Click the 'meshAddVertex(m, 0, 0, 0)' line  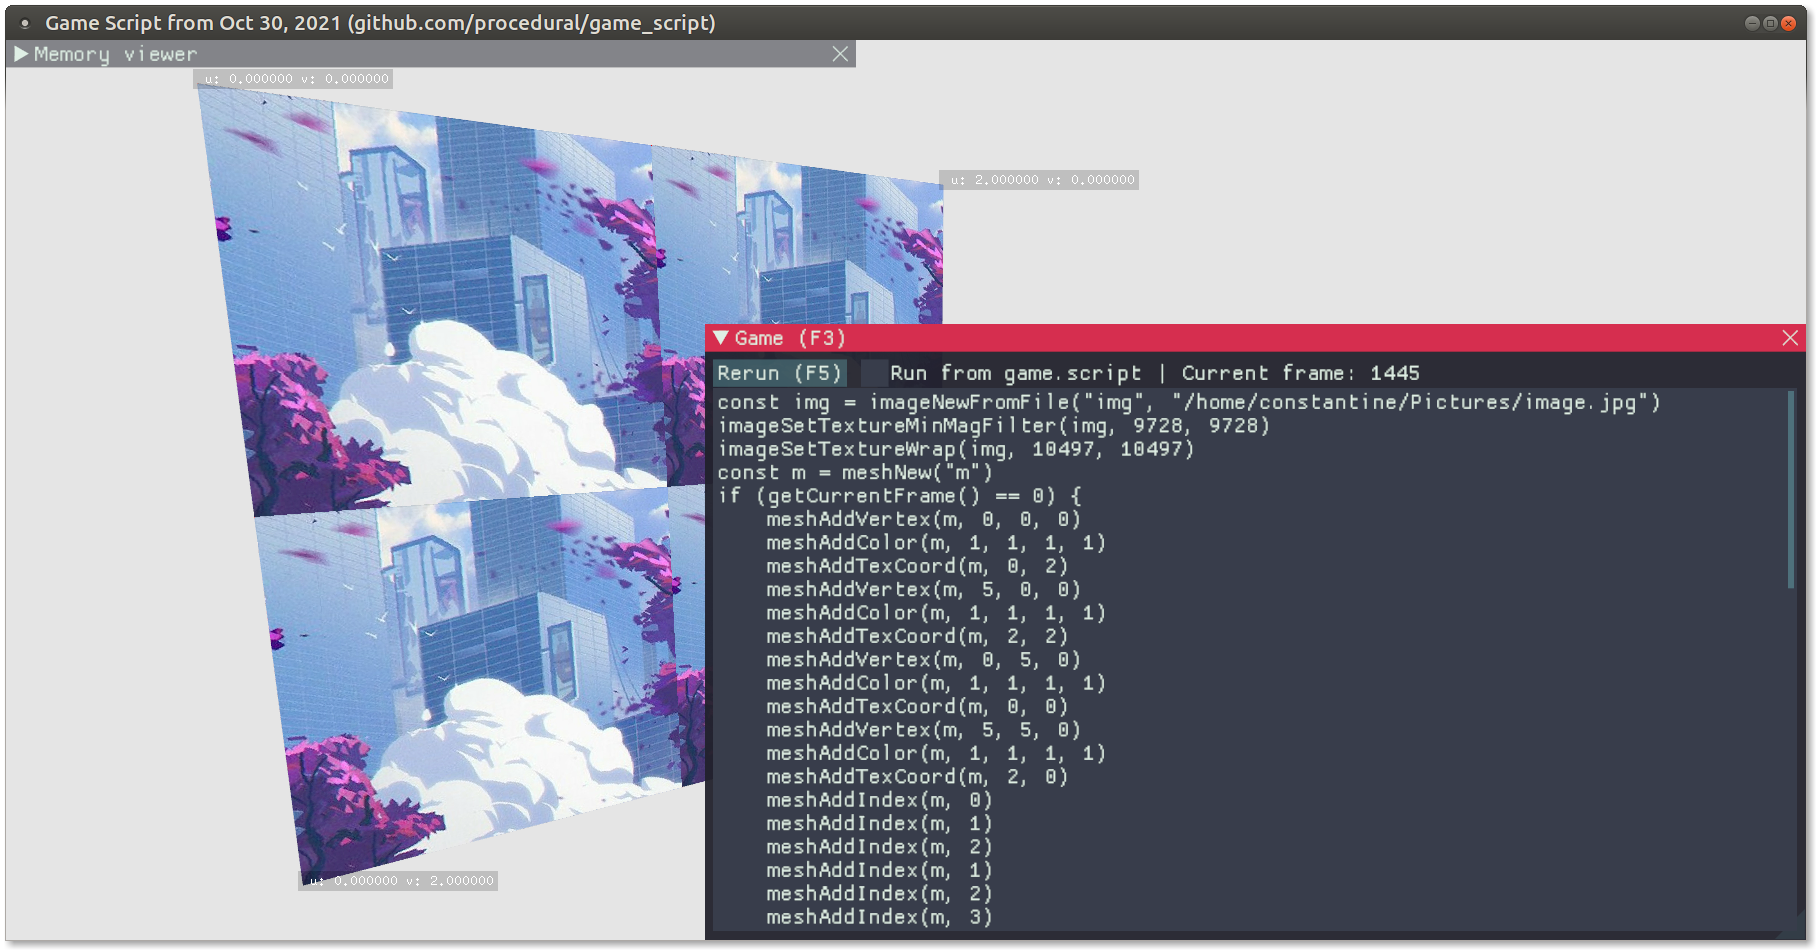pos(924,519)
